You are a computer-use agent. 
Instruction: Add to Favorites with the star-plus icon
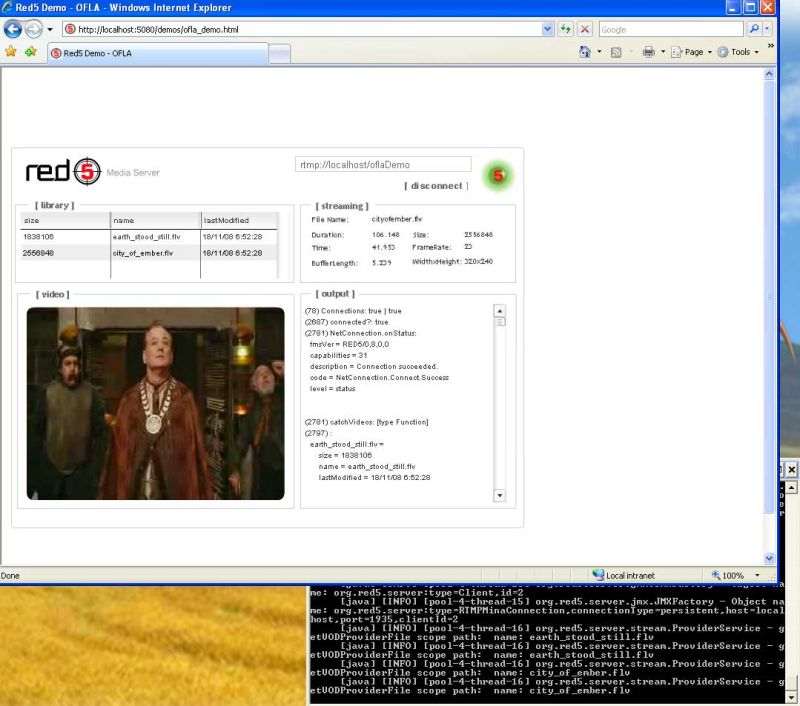click(x=31, y=52)
